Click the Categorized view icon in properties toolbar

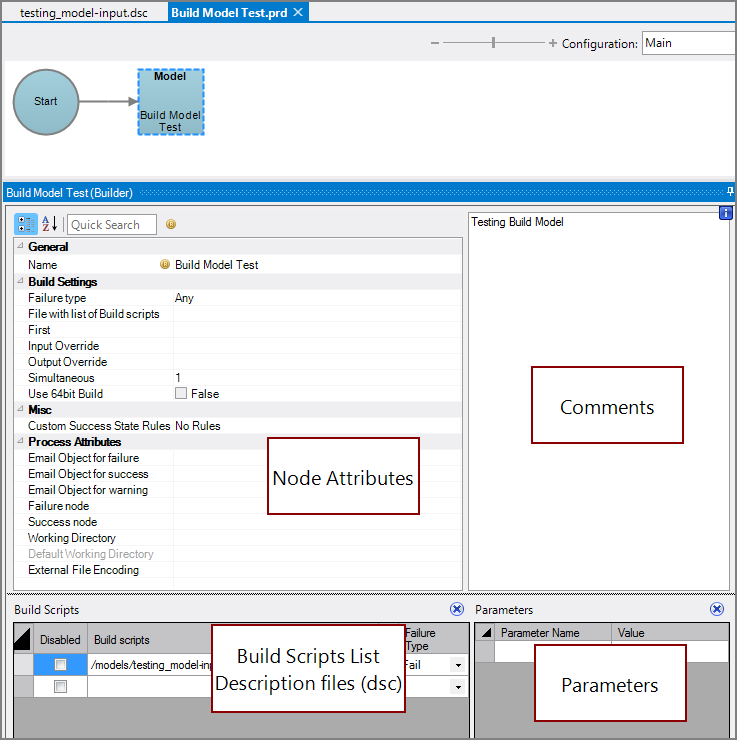[26, 224]
